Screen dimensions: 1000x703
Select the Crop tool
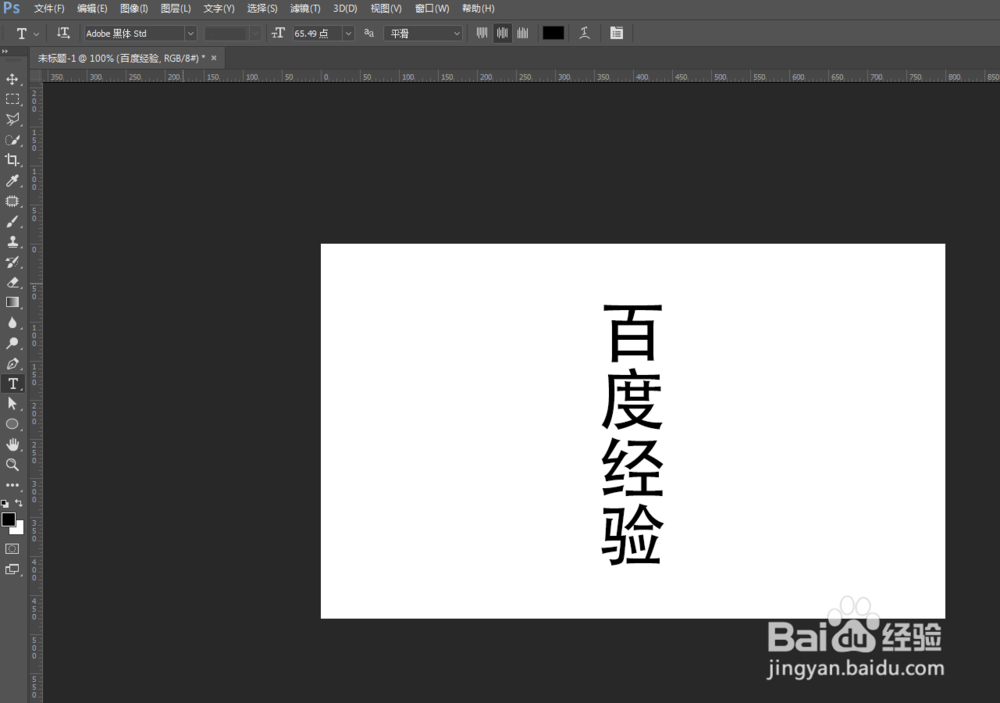[13, 160]
